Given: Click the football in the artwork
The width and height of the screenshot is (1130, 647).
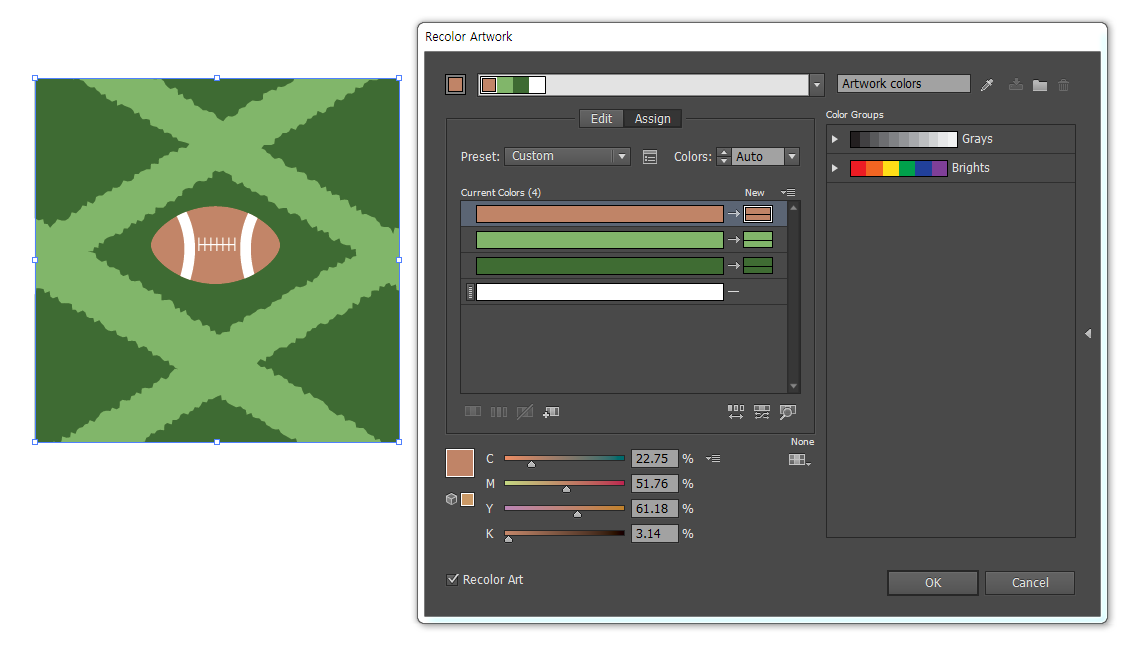Looking at the screenshot, I should 215,245.
